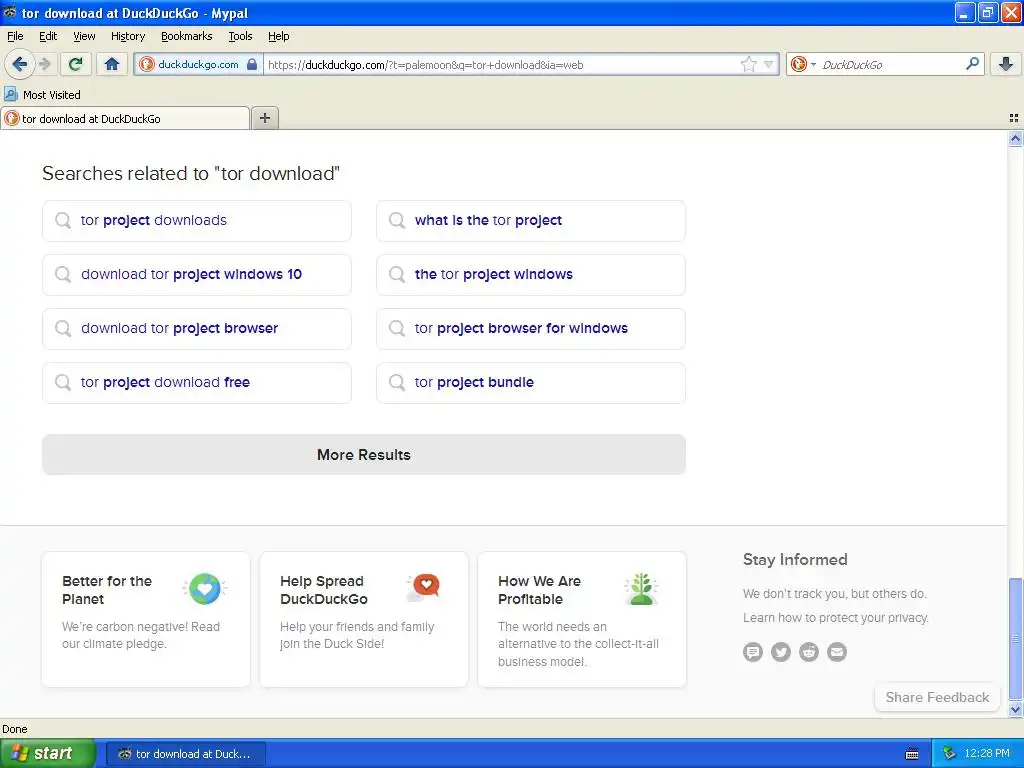This screenshot has width=1024, height=768.
Task: Click the tab's DuckDuckGo favicon
Action: pyautogui.click(x=12, y=118)
